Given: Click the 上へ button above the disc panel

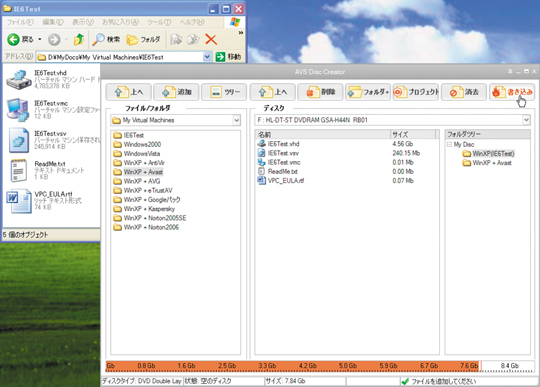Looking at the screenshot, I should (x=272, y=92).
